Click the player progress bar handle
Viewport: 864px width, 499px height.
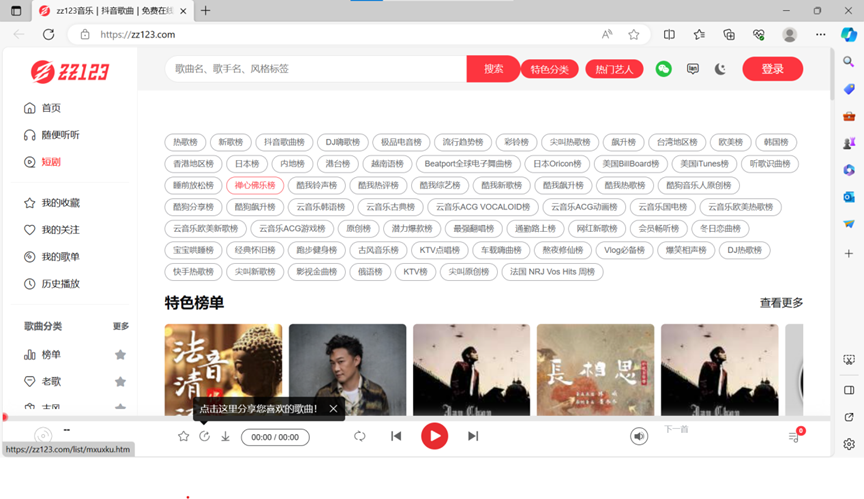[5, 417]
